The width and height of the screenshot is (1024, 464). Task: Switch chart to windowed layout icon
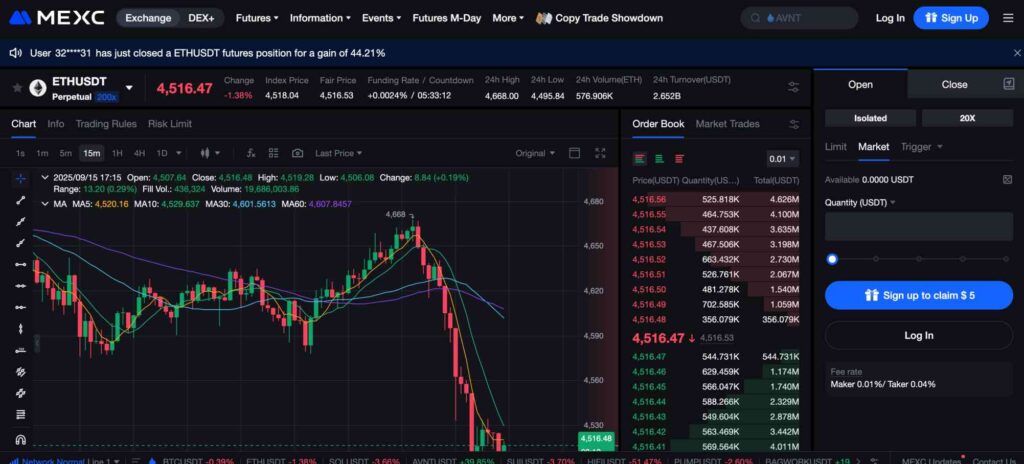pos(575,153)
